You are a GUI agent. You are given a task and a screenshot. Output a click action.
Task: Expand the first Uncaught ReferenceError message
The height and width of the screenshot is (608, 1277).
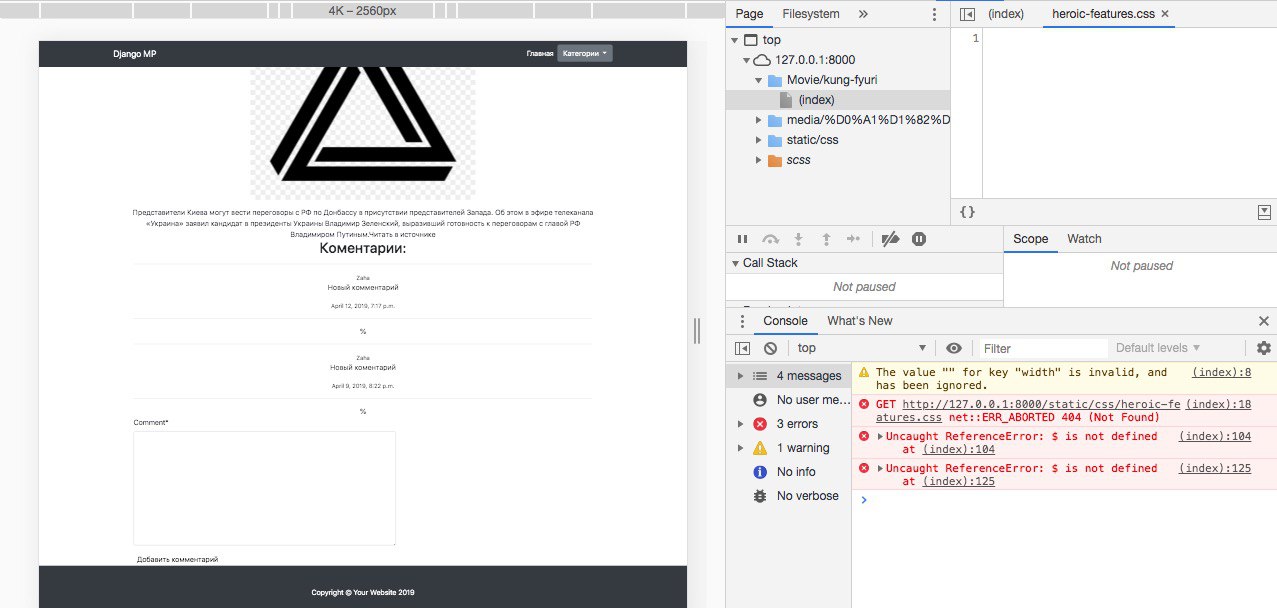point(880,436)
